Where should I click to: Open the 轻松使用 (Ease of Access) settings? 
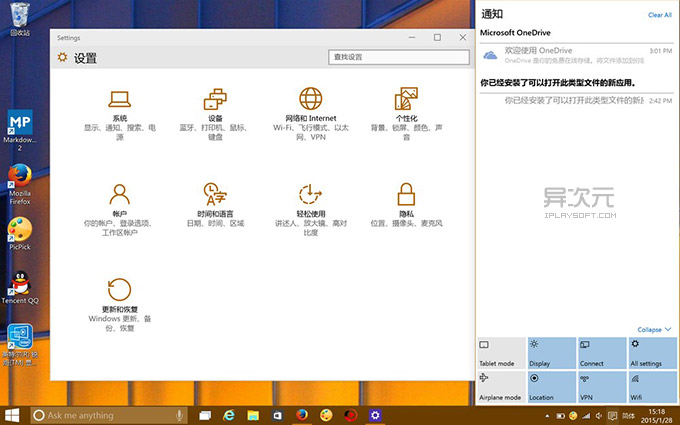(311, 210)
